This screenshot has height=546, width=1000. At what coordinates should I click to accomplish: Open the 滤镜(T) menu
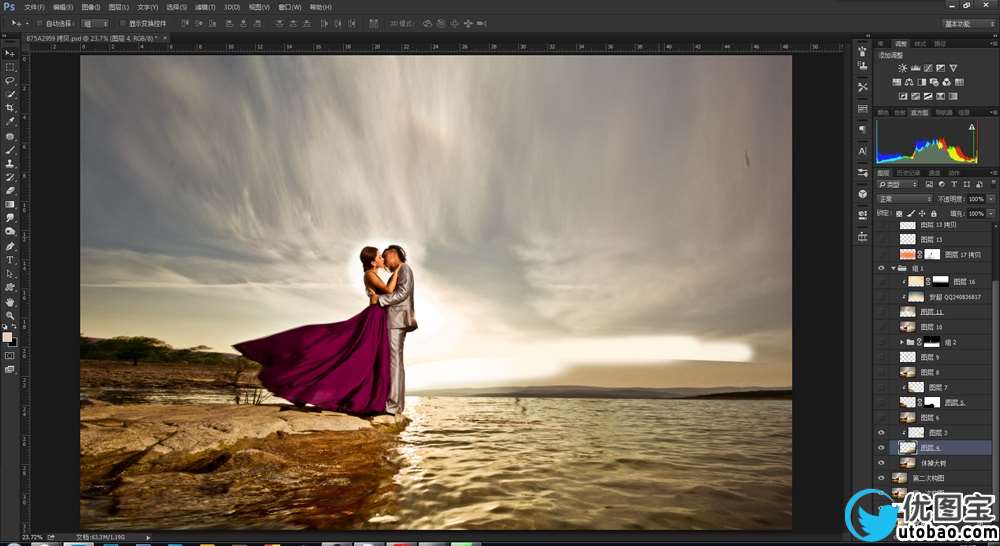205,7
